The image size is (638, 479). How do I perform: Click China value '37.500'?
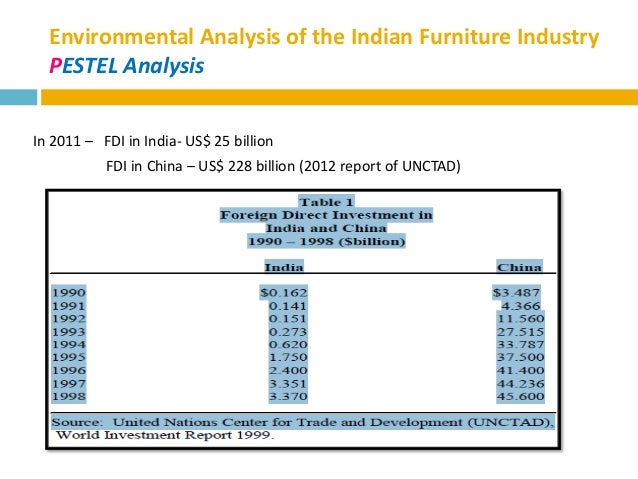[520, 357]
